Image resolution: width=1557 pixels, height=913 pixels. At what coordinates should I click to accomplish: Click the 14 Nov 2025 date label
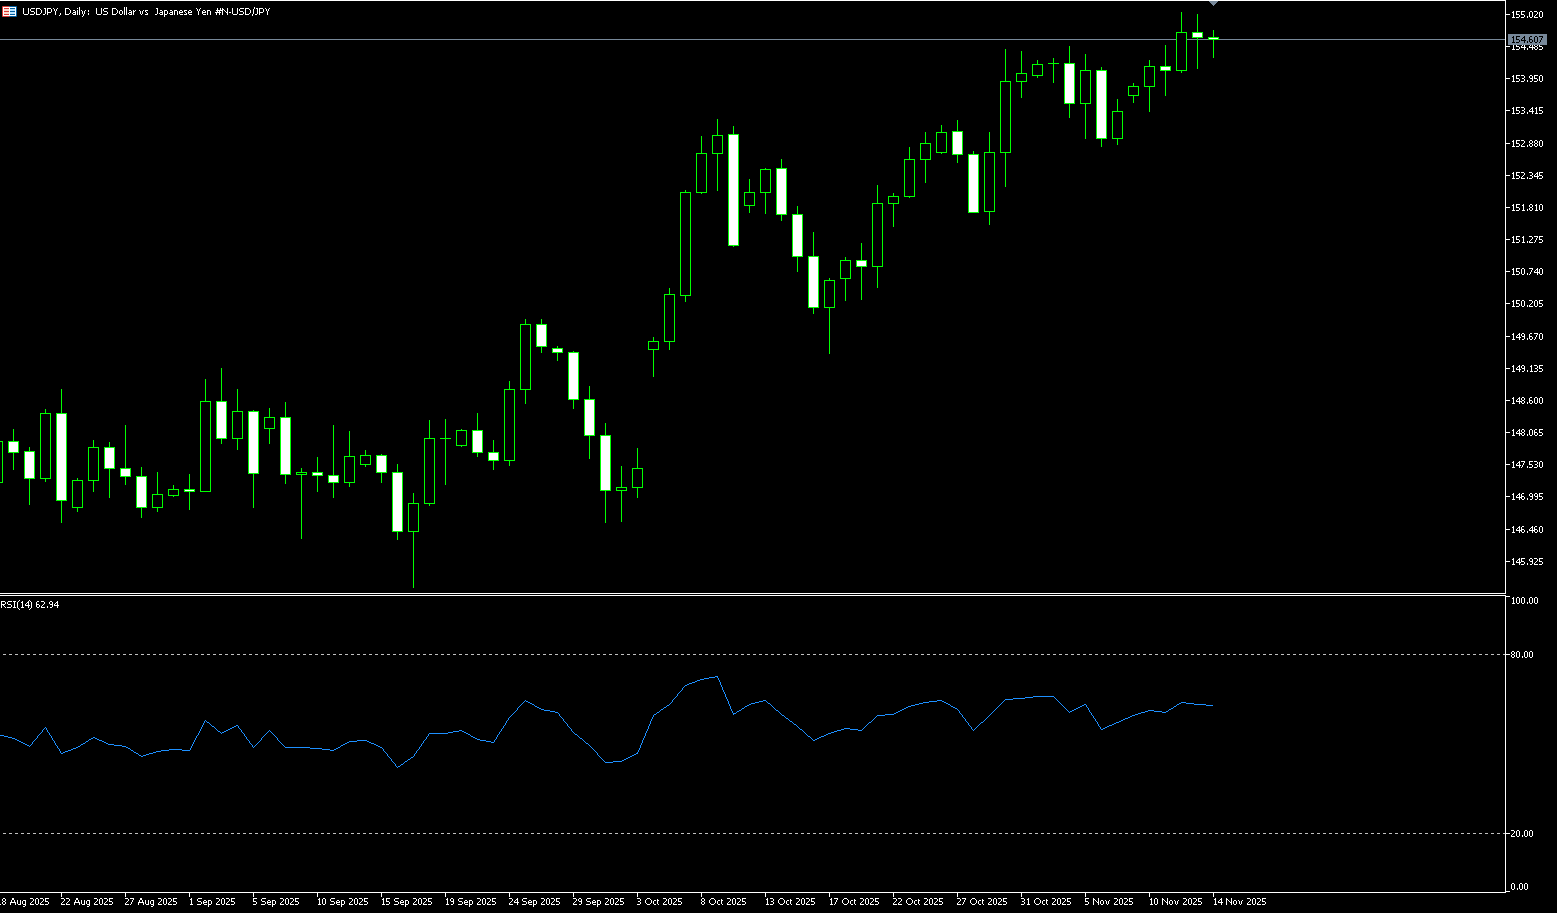(x=1239, y=901)
